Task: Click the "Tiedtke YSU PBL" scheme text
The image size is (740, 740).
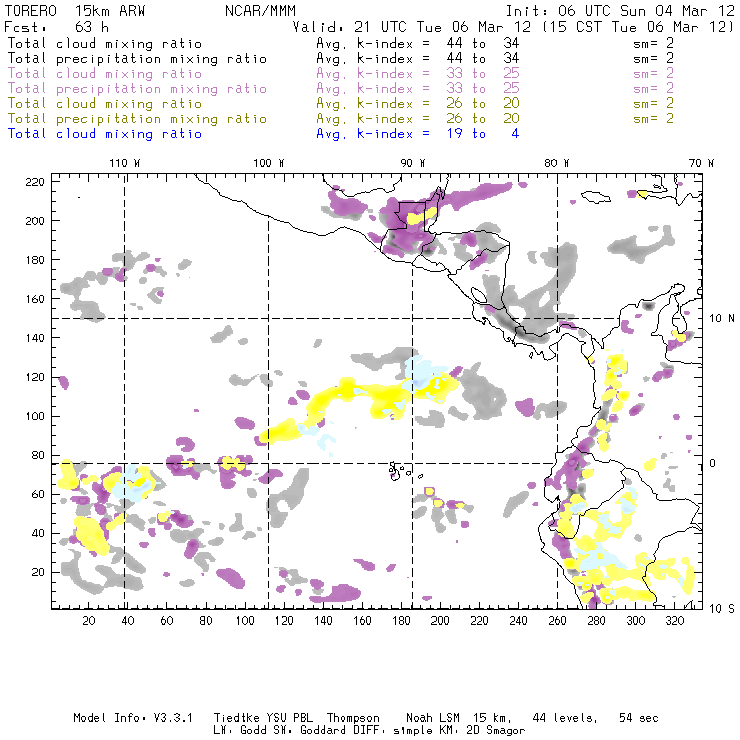Action: [x=263, y=718]
